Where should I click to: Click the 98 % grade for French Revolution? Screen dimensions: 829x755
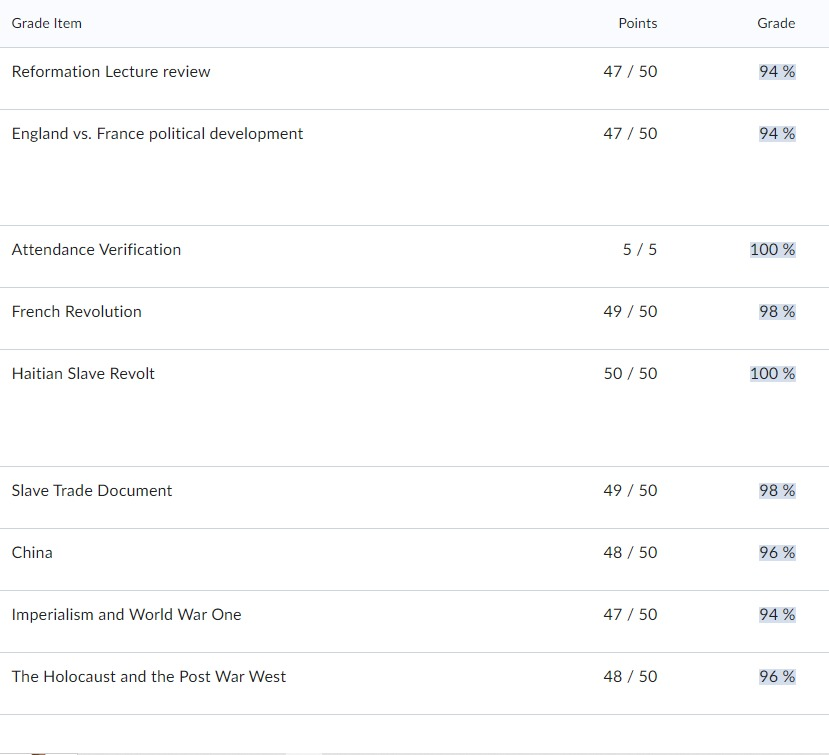(x=777, y=311)
